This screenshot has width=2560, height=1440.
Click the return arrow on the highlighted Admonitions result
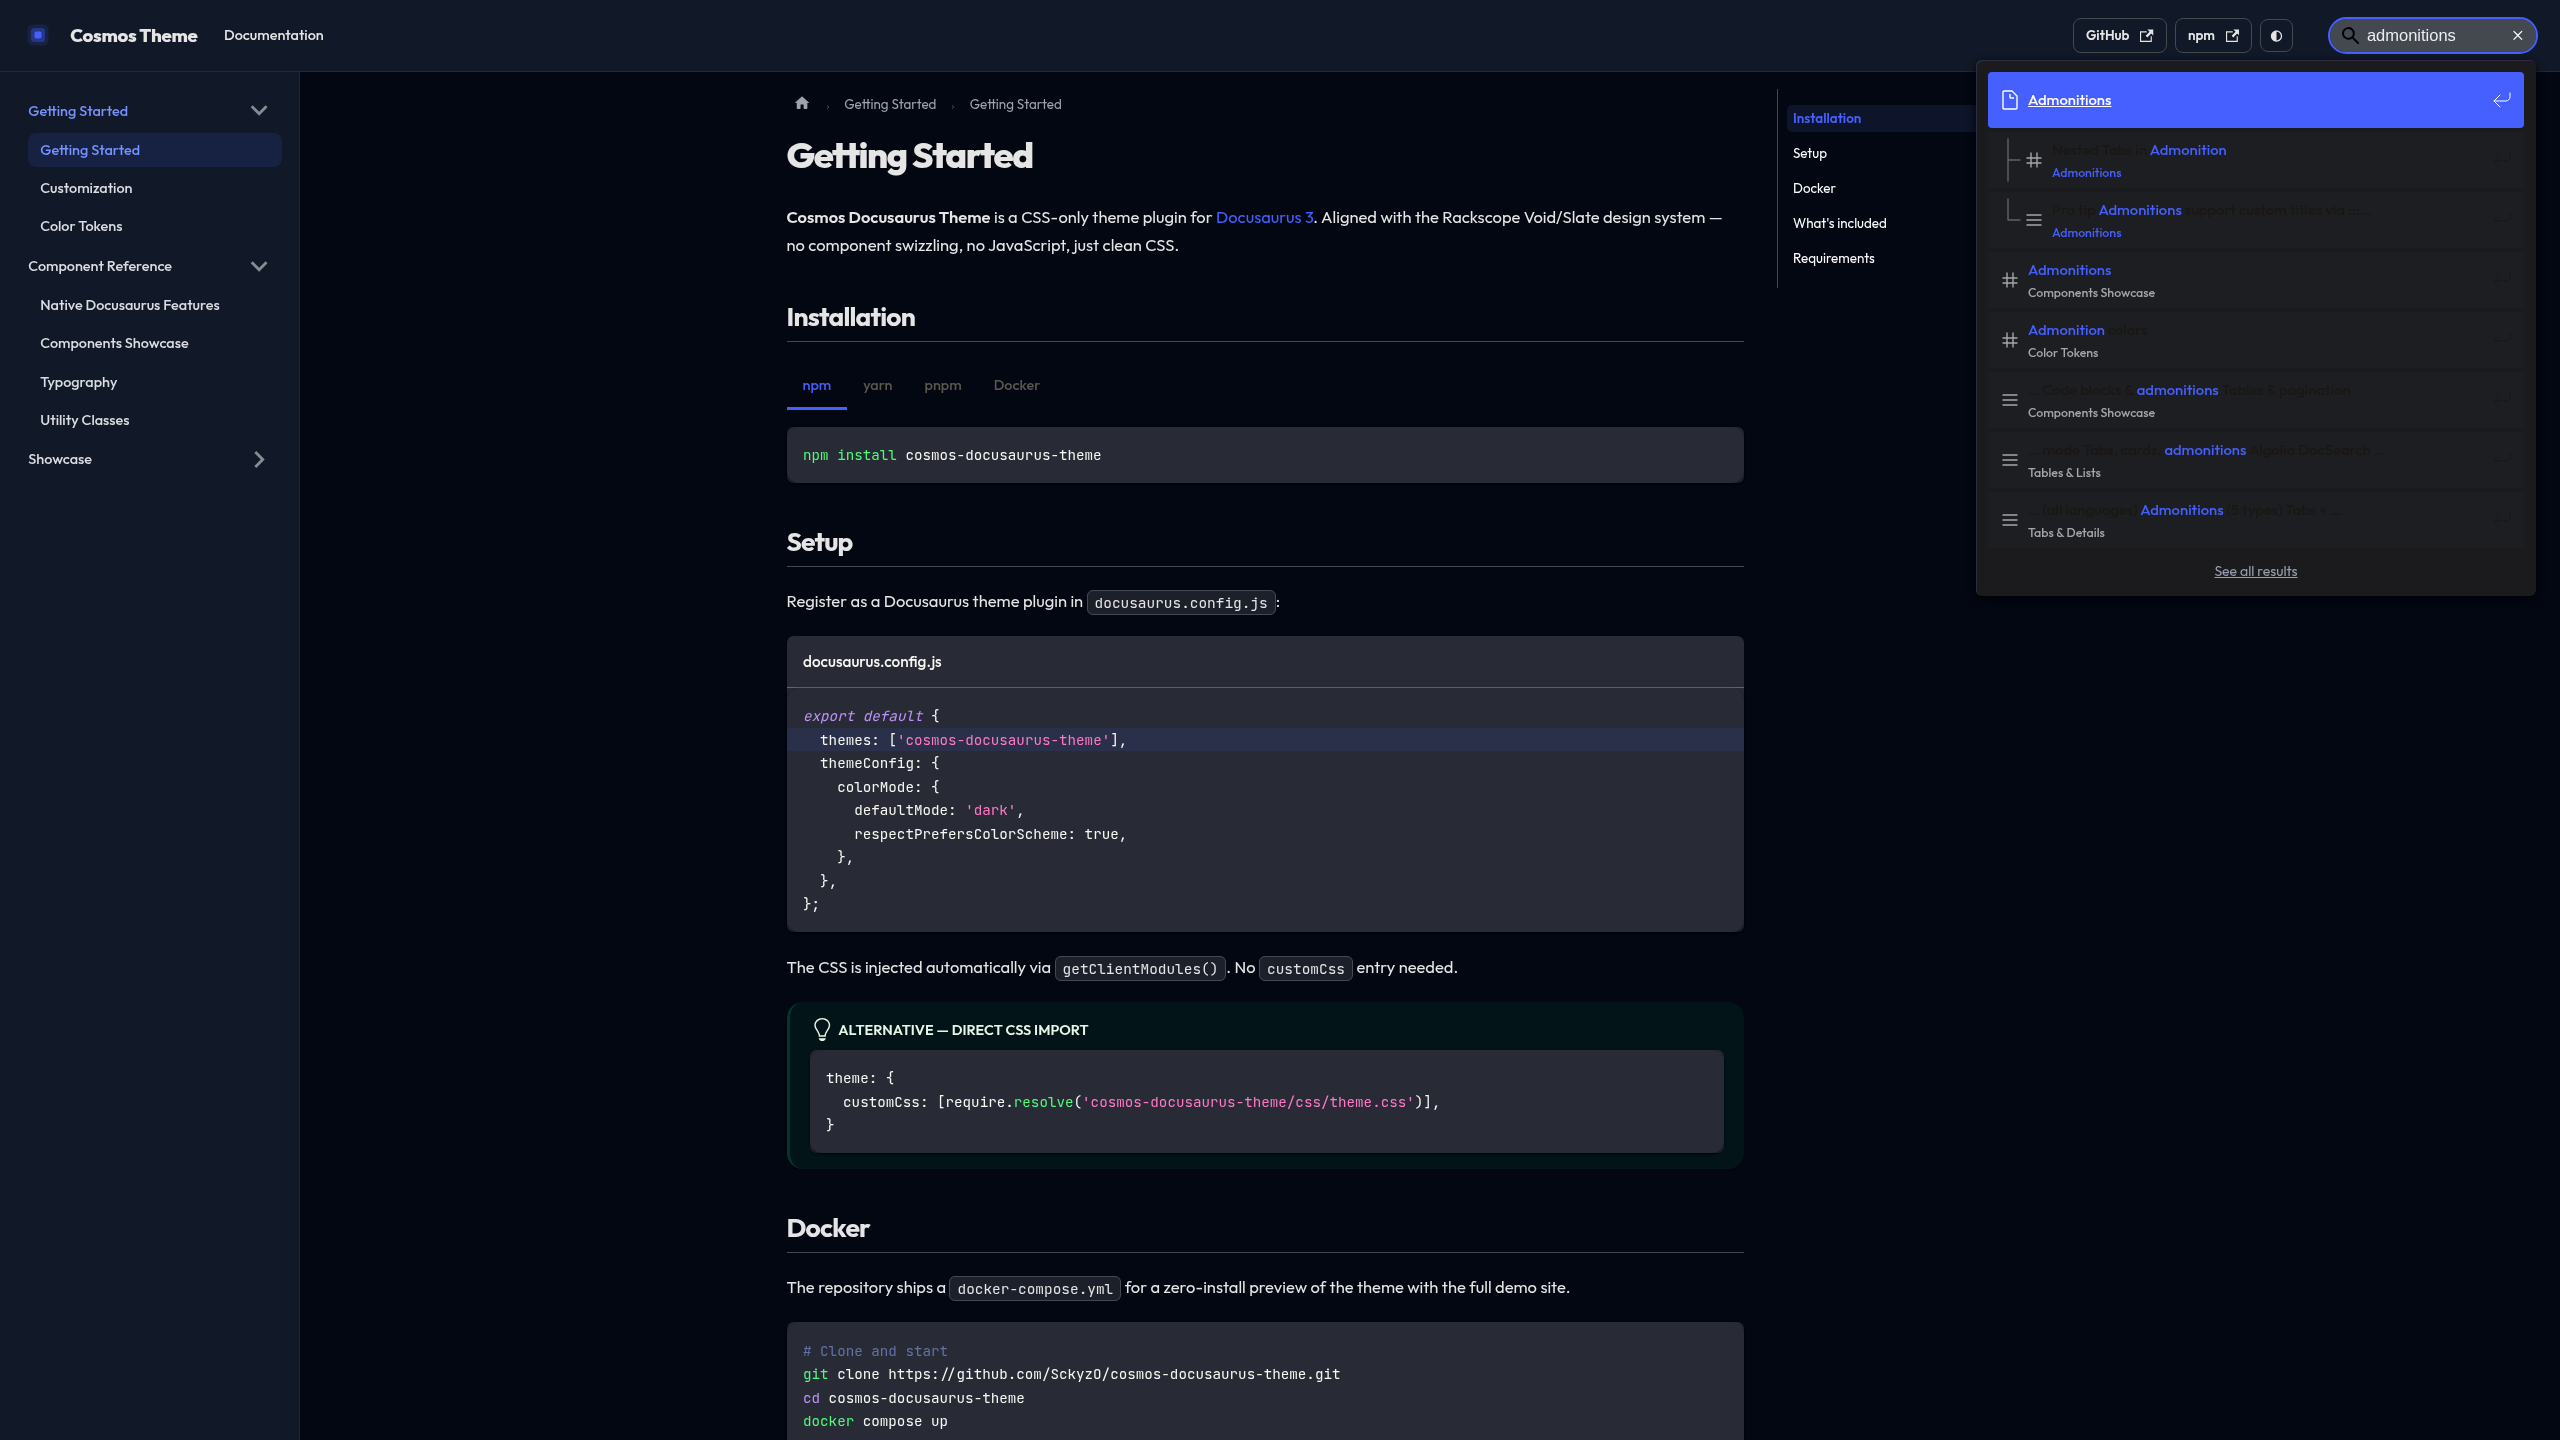coord(2501,99)
